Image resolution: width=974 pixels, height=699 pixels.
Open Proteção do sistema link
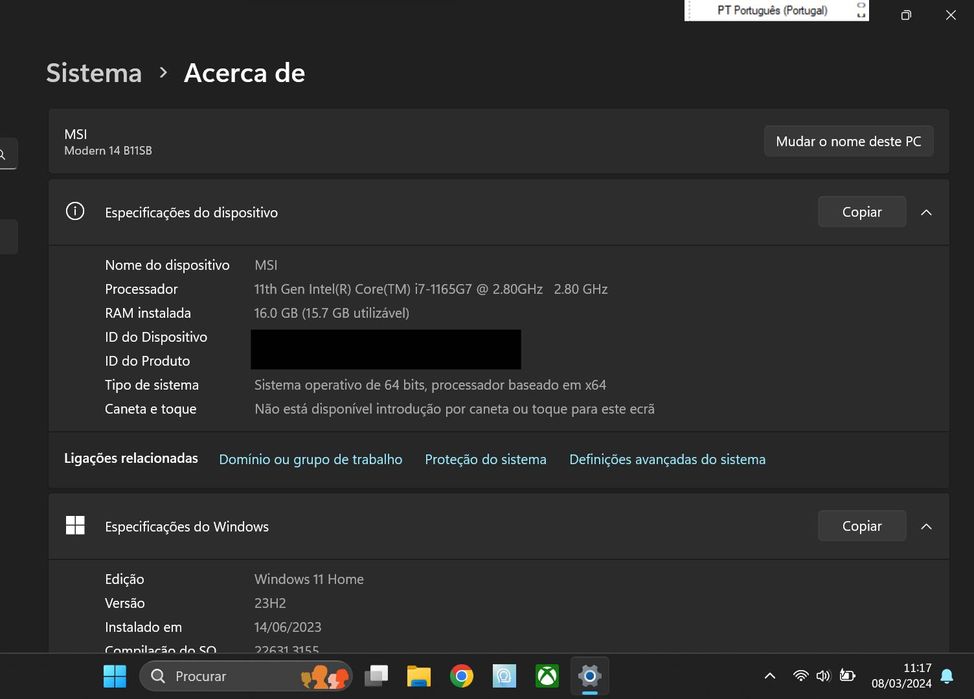pyautogui.click(x=486, y=460)
